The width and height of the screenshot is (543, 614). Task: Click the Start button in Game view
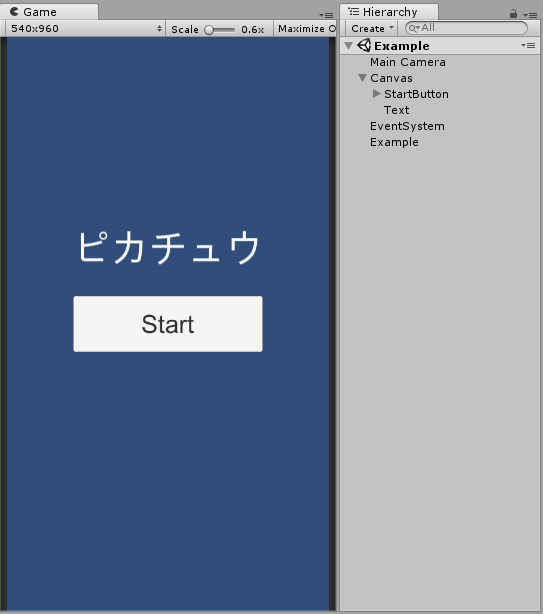coord(168,324)
